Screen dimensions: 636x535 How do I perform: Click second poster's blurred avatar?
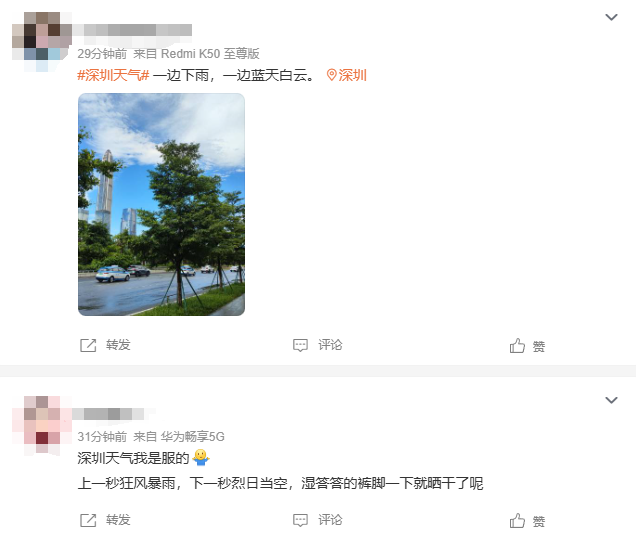pyautogui.click(x=42, y=425)
